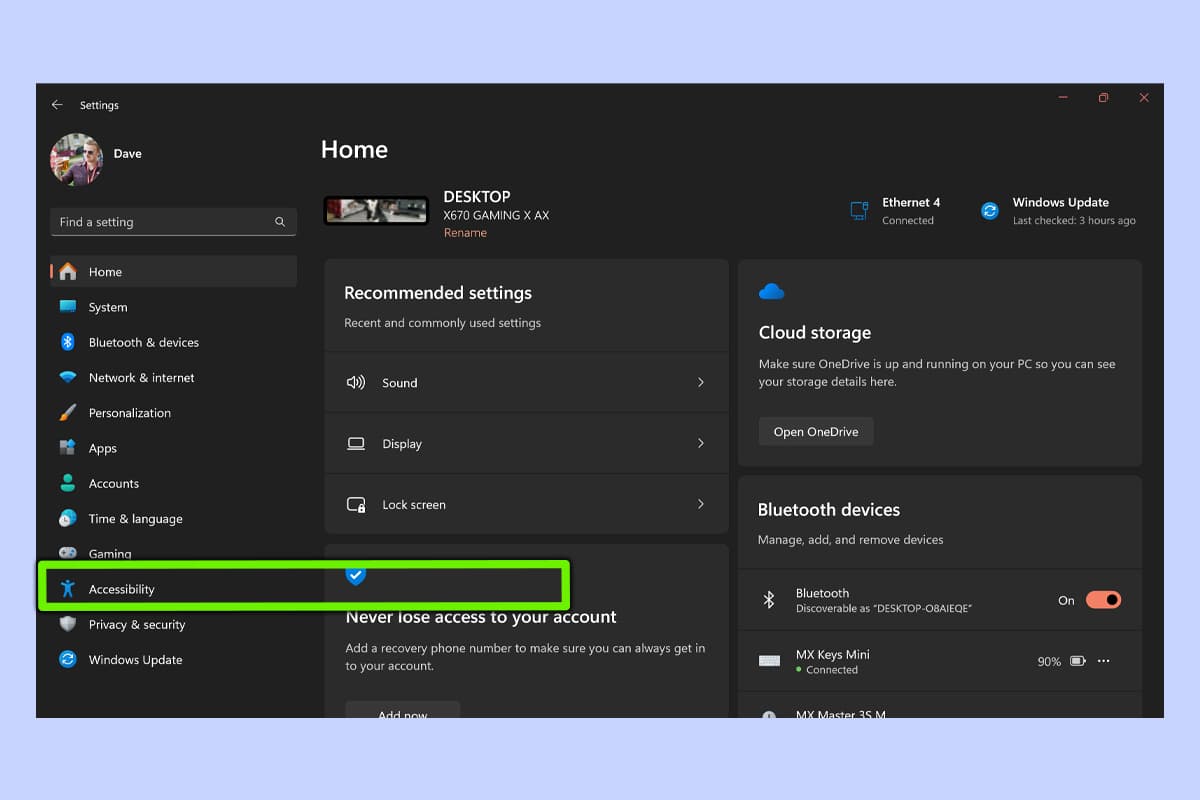Click the blue checkmark above account section
1200x800 pixels.
tap(355, 575)
